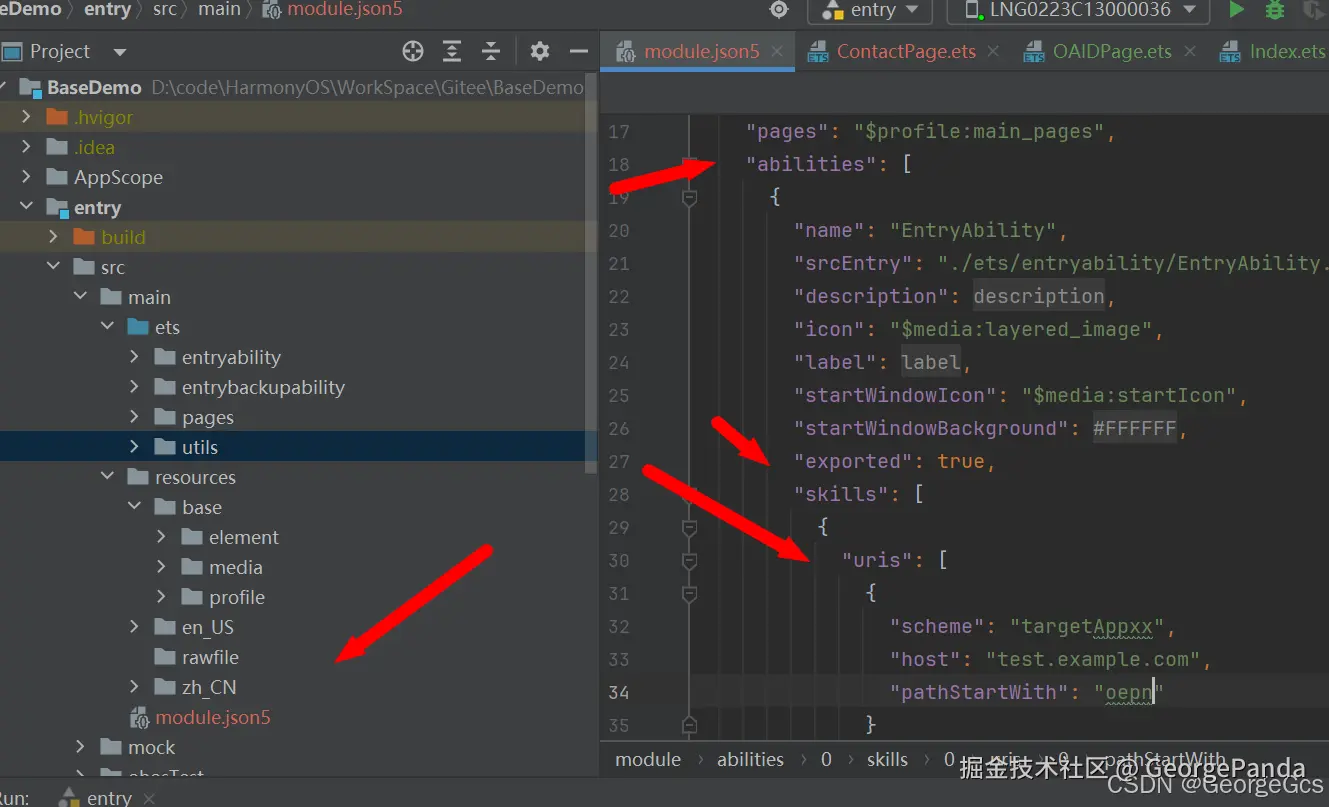Select the mock folder

coord(151,747)
